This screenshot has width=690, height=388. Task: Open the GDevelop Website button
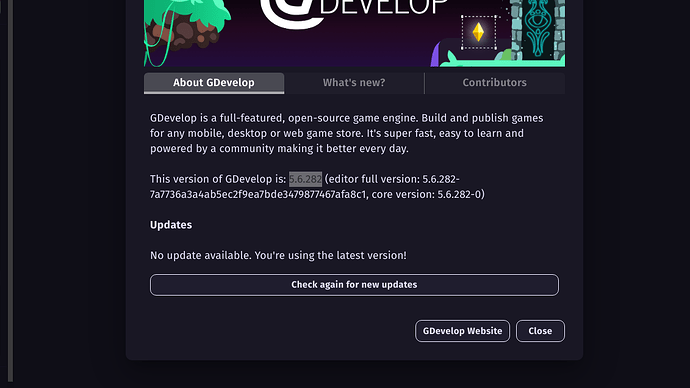click(462, 331)
